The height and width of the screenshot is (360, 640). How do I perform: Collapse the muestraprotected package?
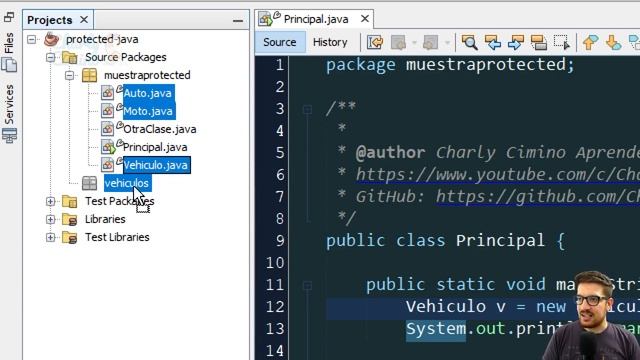coord(69,75)
